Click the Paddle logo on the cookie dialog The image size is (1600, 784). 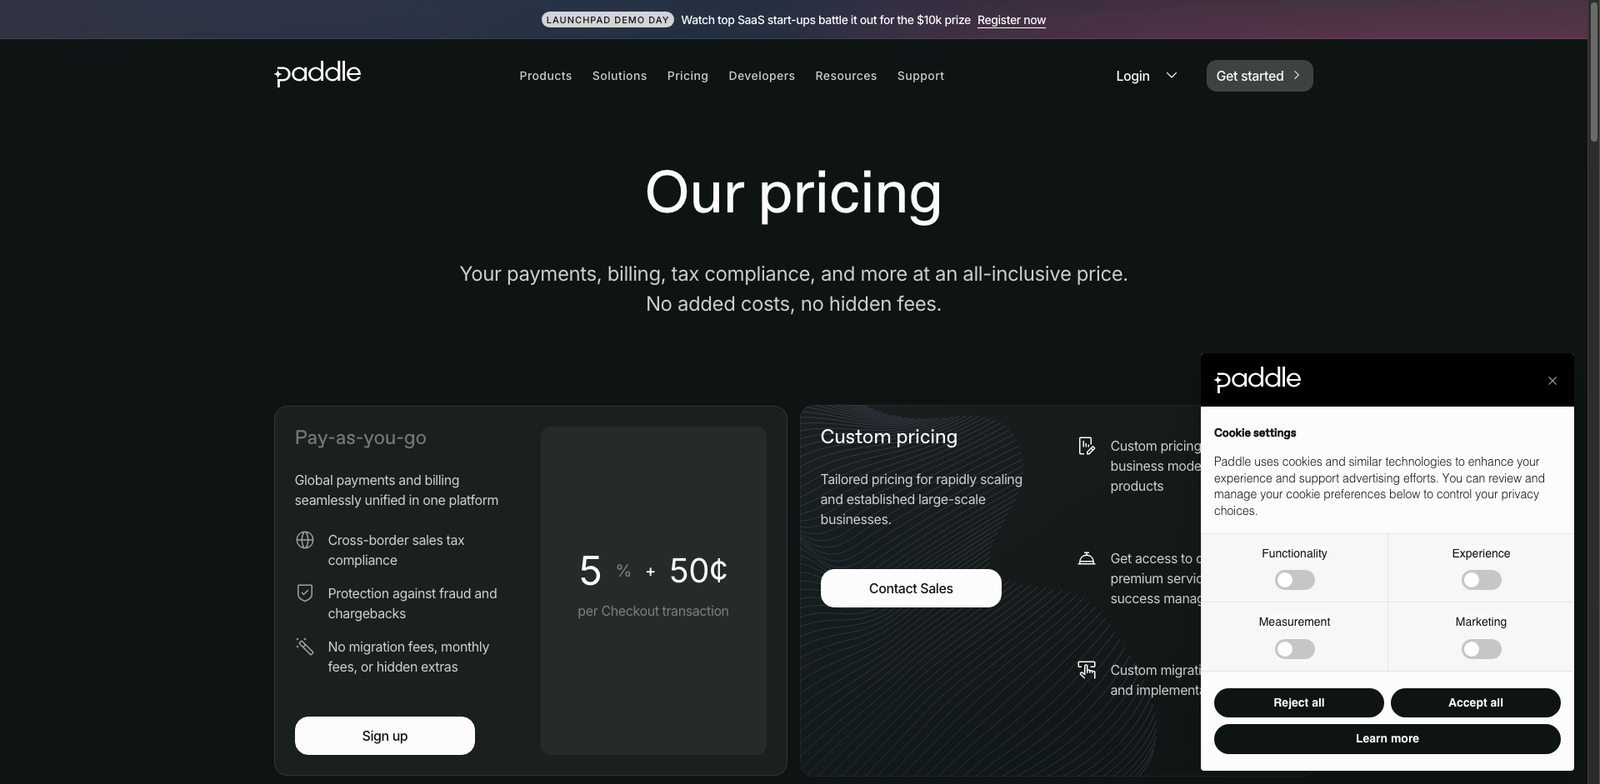click(1257, 379)
